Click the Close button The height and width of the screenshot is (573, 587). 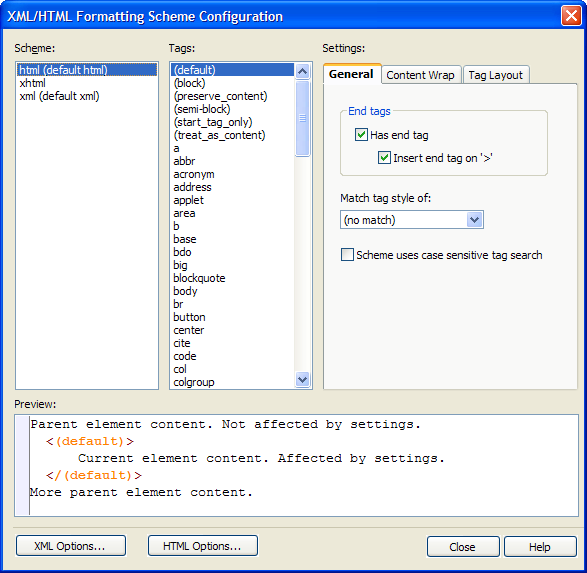click(463, 547)
